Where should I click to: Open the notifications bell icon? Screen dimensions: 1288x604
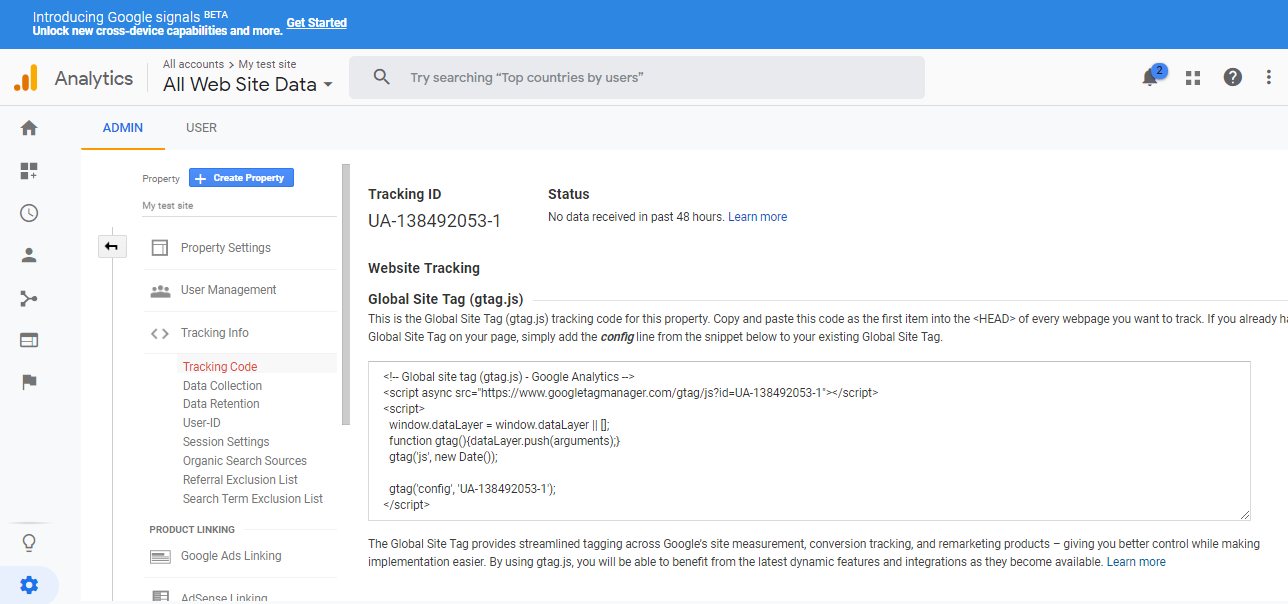click(1150, 78)
